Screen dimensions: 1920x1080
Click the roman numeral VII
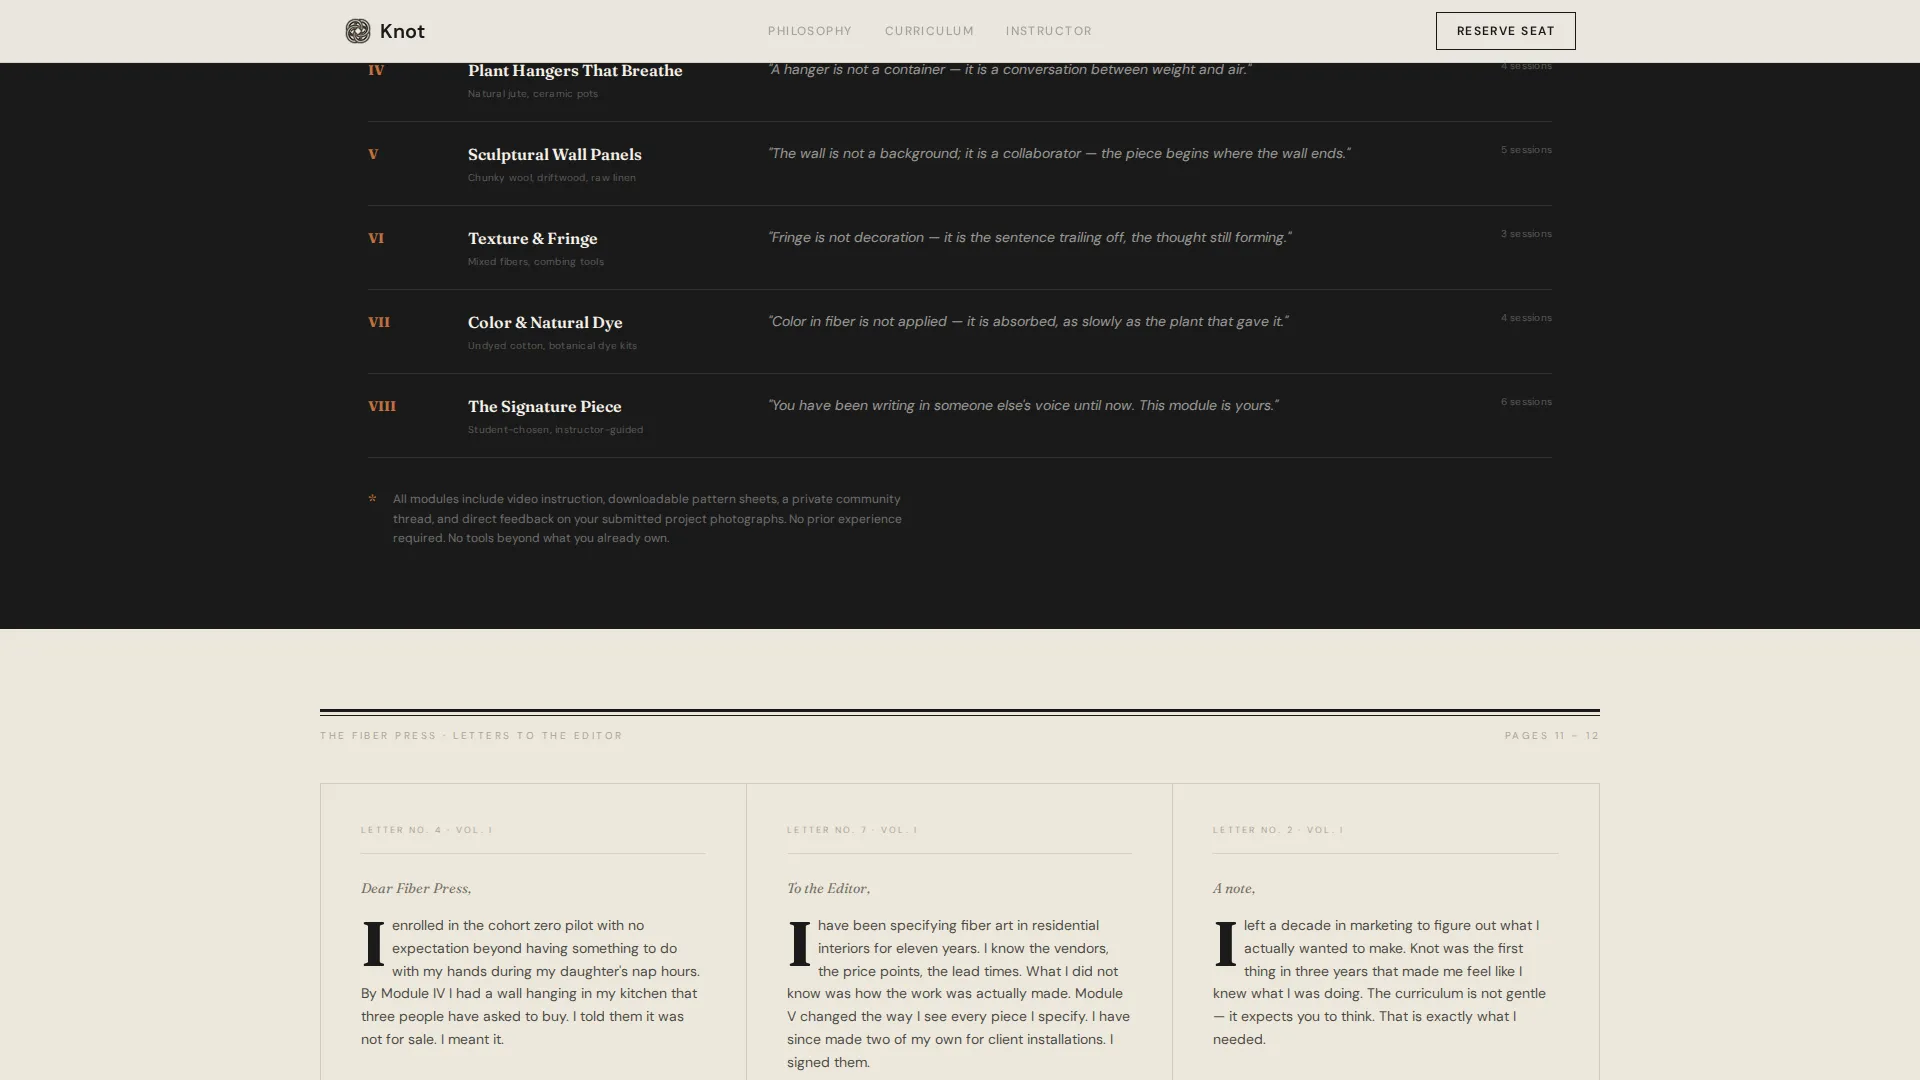coord(379,322)
